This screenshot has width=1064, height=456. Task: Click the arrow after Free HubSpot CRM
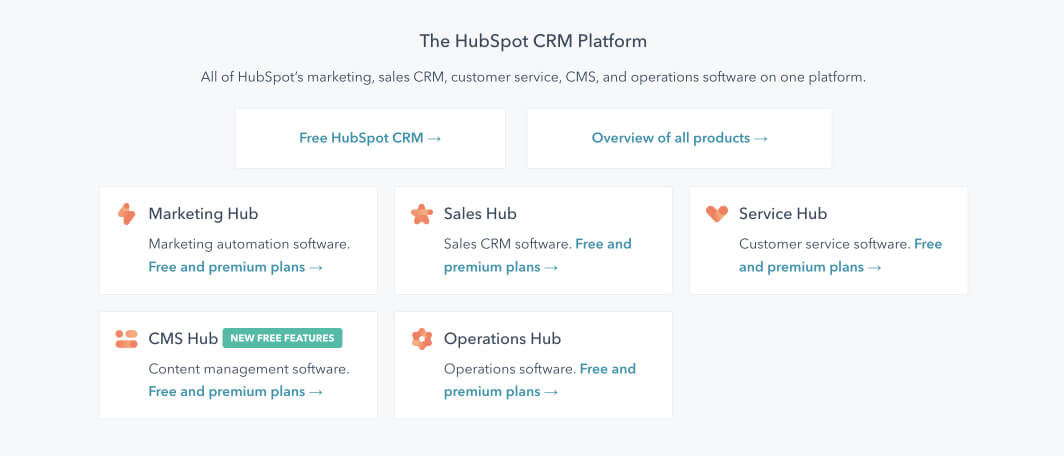pyautogui.click(x=434, y=139)
